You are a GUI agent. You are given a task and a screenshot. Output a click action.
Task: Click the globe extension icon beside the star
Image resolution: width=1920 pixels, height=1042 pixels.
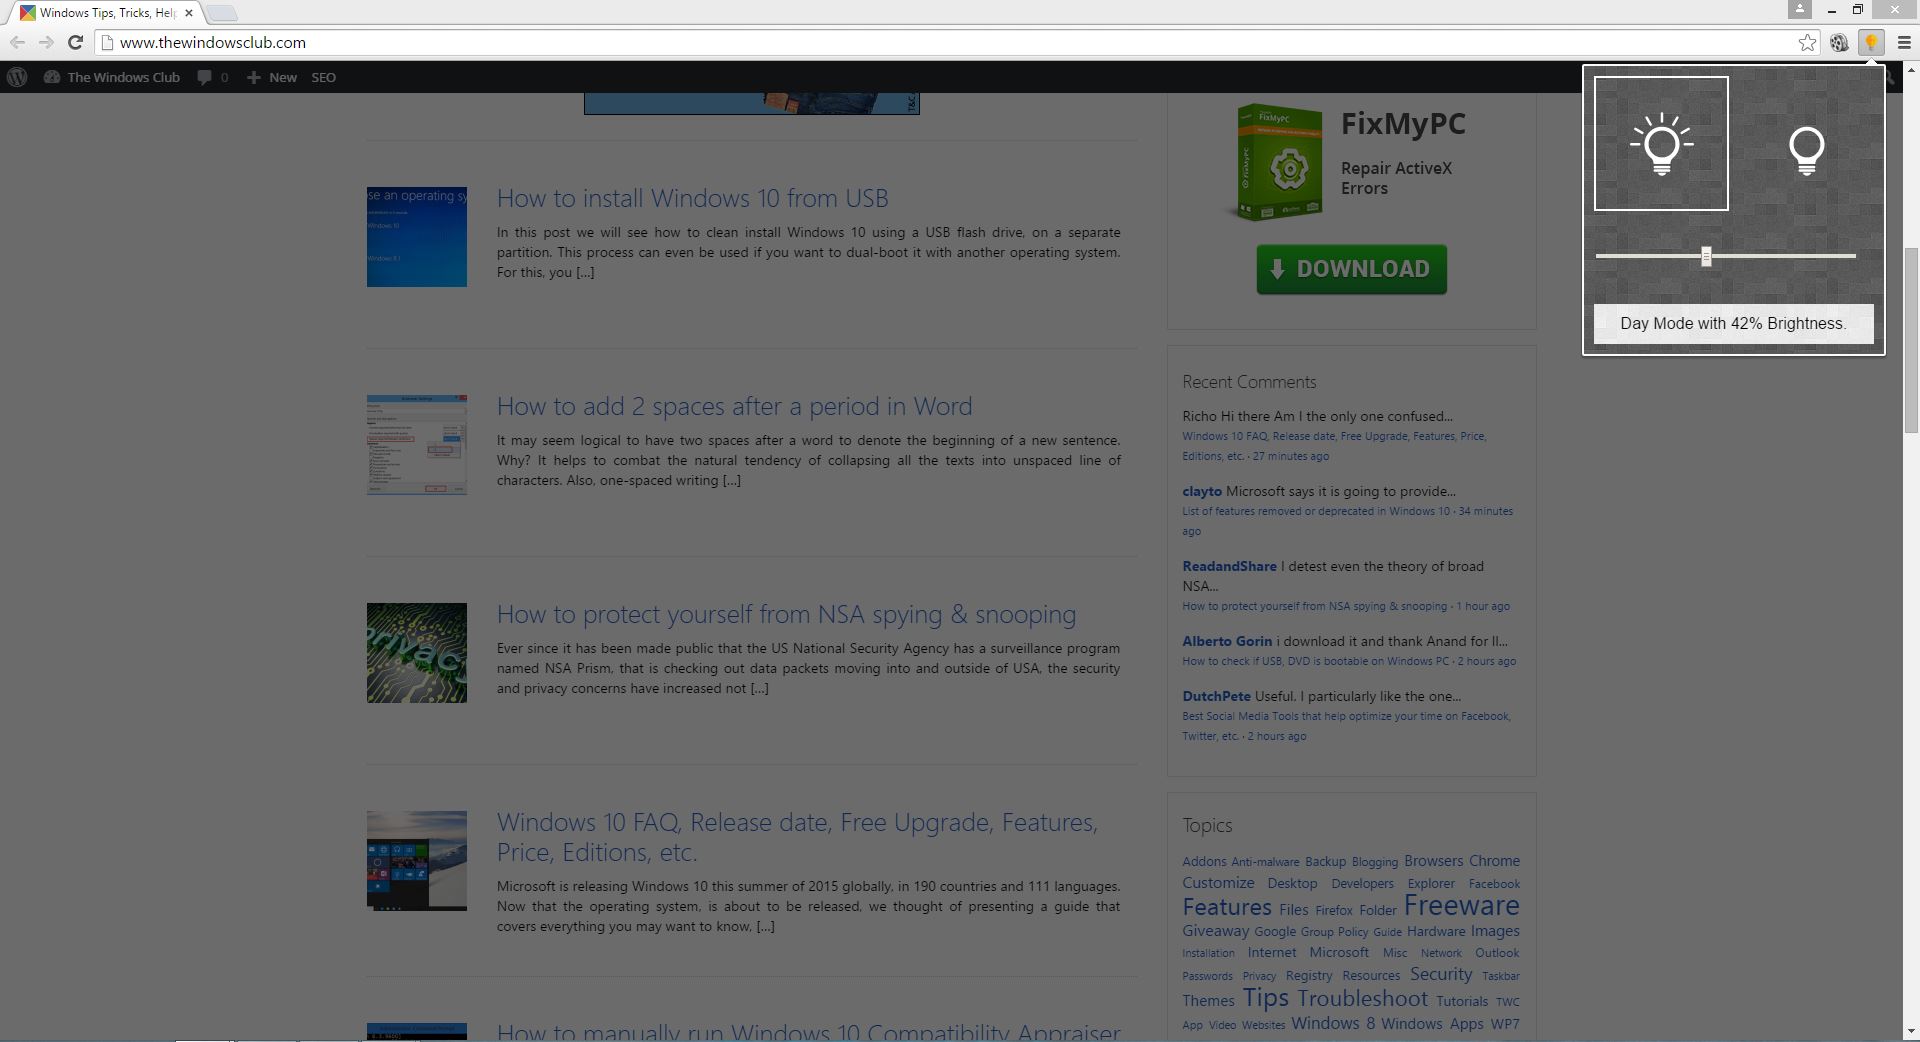(1839, 43)
